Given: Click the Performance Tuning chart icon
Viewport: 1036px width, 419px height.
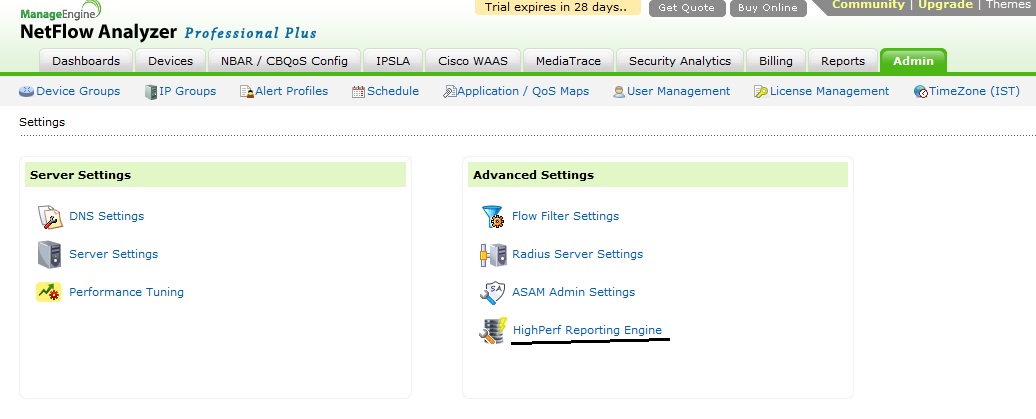Looking at the screenshot, I should click(49, 292).
